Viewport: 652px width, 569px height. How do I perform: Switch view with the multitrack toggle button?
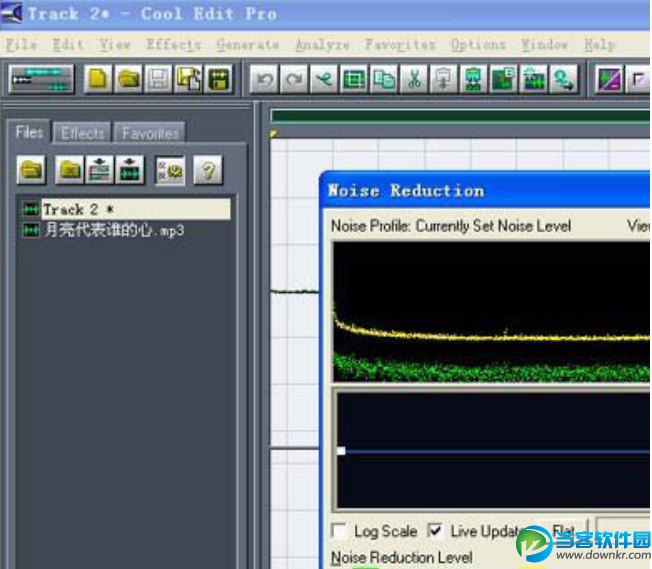point(41,79)
